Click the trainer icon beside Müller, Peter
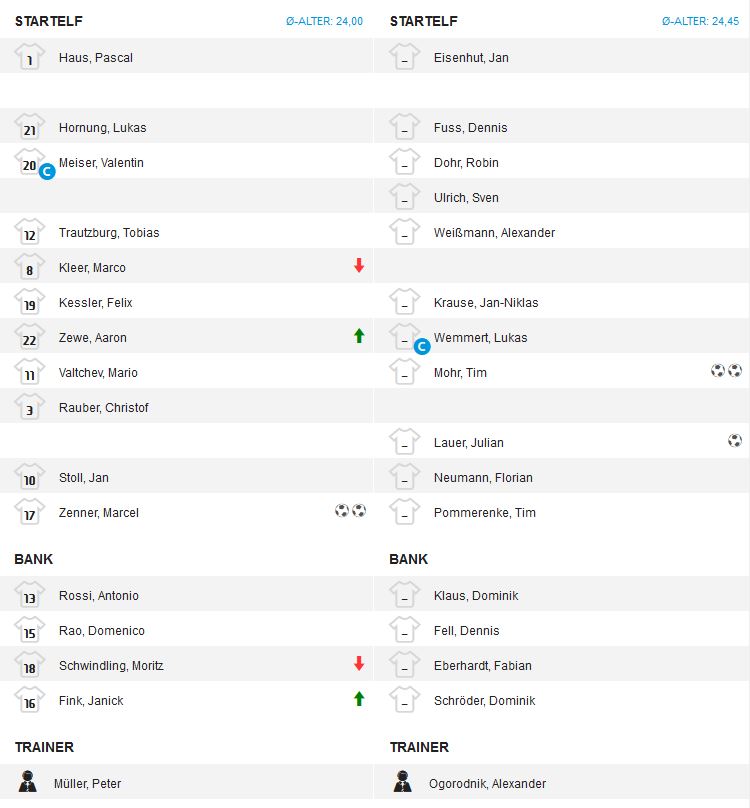Screen dimensions: 750x808 29,782
